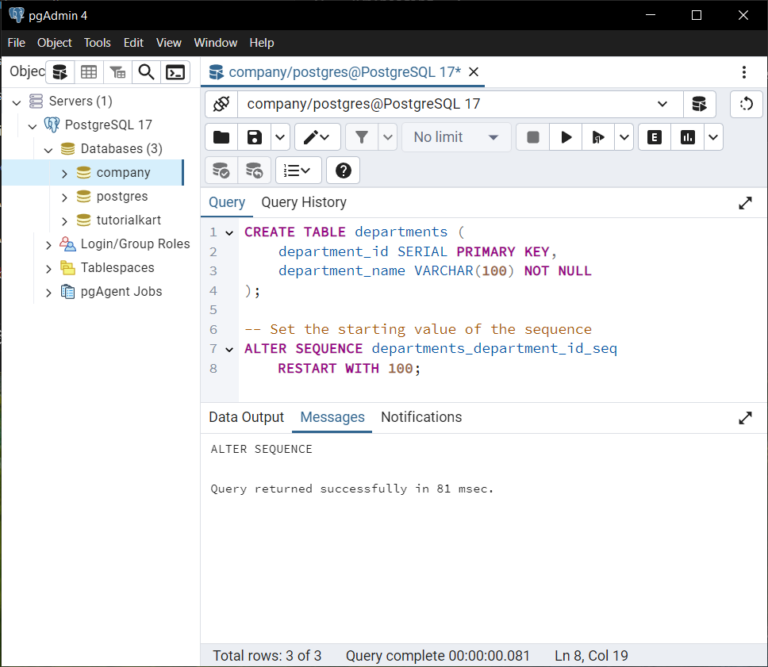The image size is (768, 667).
Task: Click the Search Objects magnifier icon
Action: click(146, 72)
